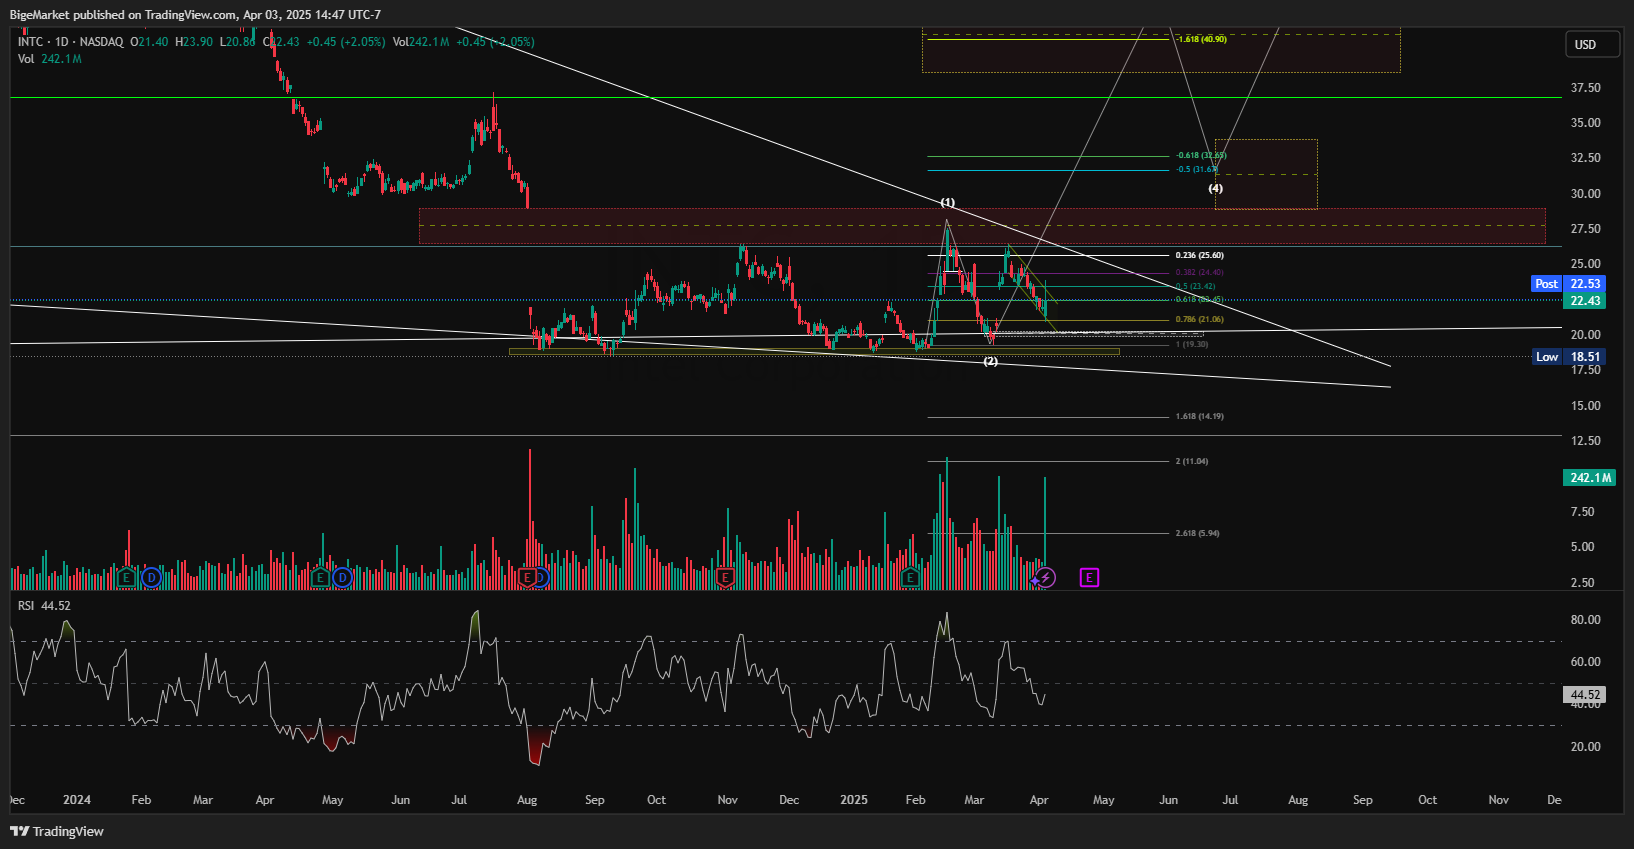Click the Sep label beside Aug 2025 on time axis
This screenshot has width=1634, height=849.
coord(1362,800)
